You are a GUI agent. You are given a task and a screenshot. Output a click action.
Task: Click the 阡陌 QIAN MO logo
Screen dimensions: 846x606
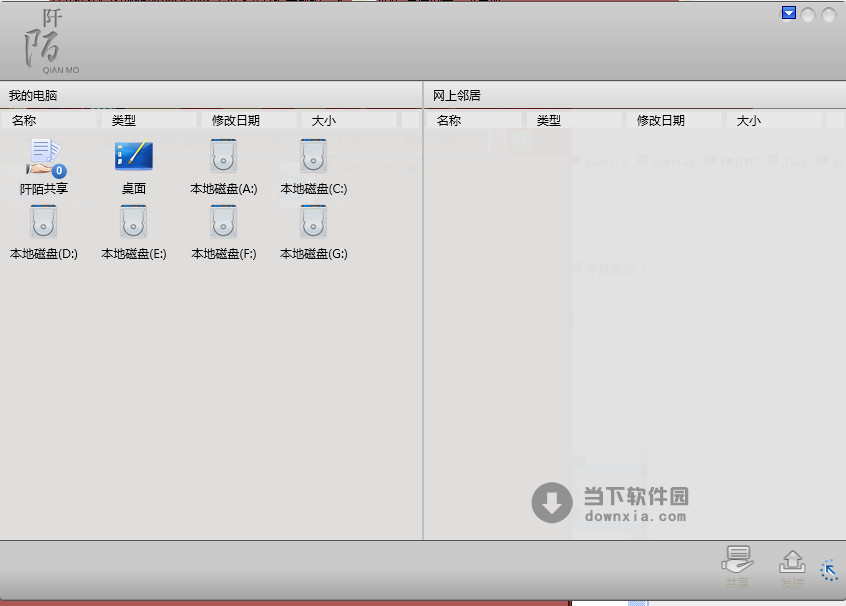click(x=52, y=42)
